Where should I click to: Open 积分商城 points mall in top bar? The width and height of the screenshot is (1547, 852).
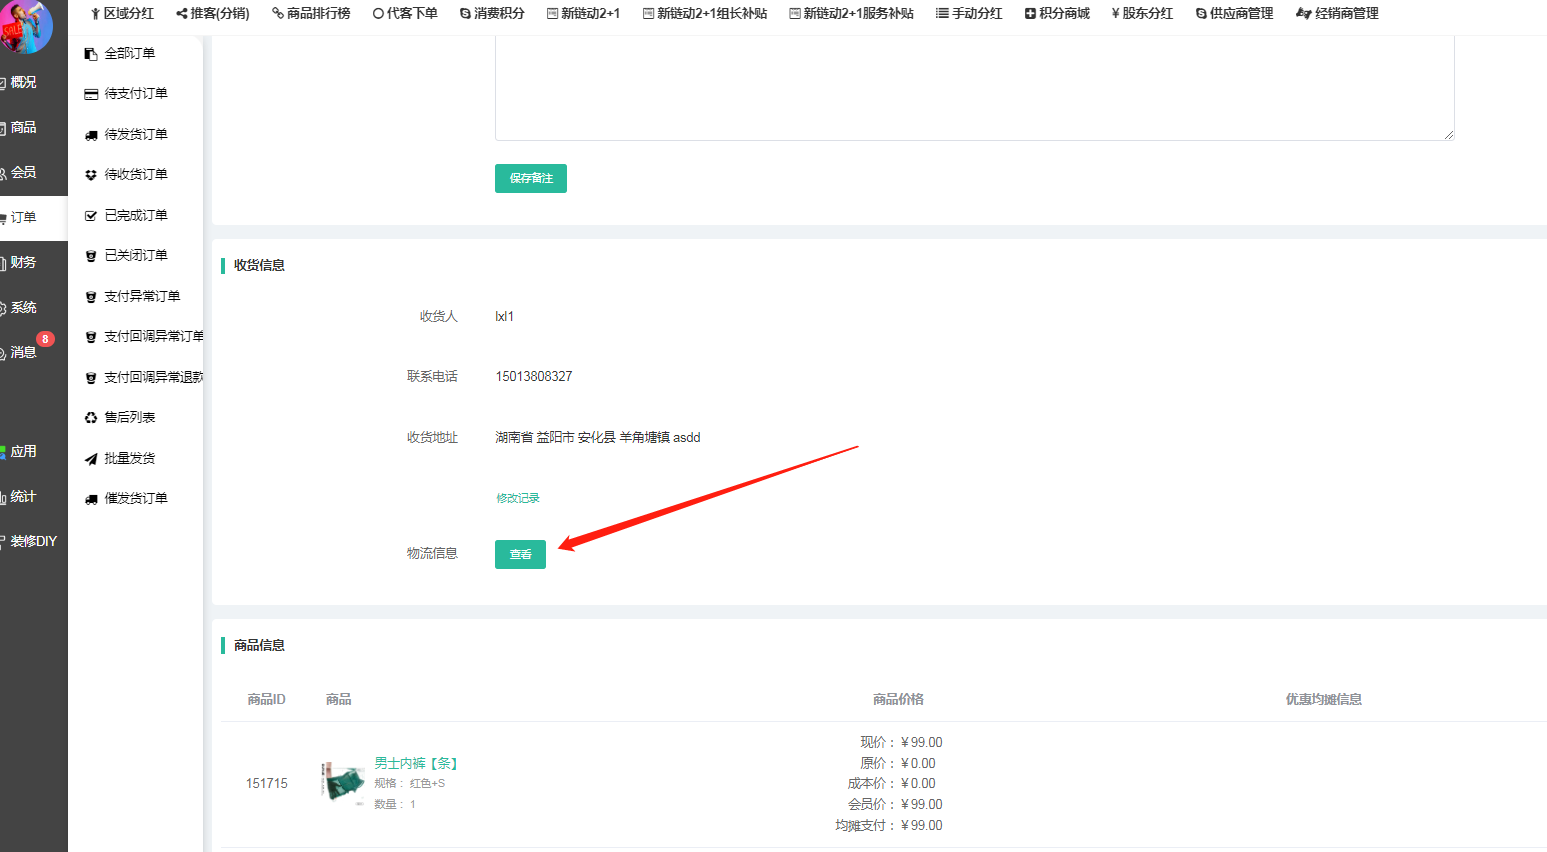pos(1057,13)
